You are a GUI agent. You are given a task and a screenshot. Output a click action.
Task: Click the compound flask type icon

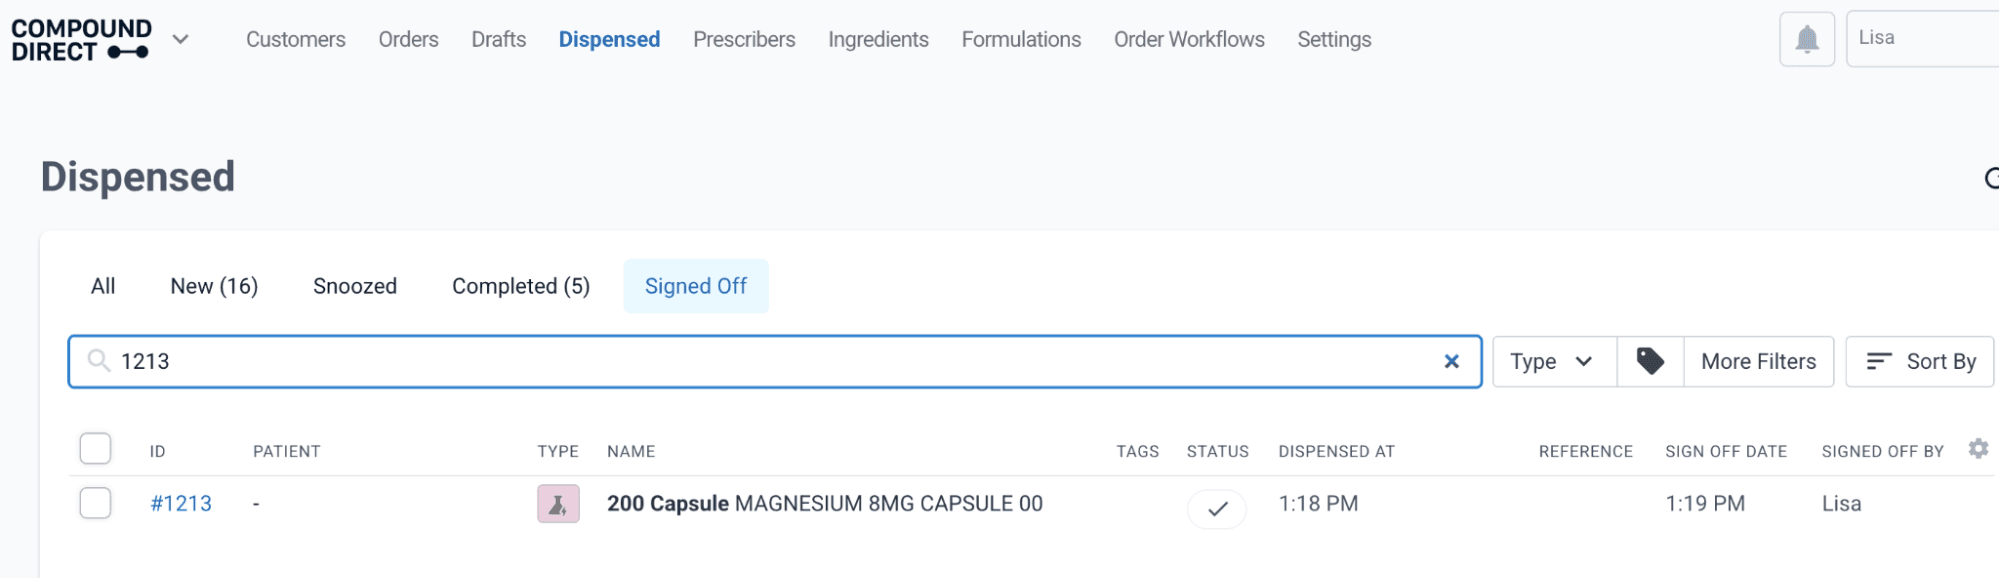[x=558, y=503]
